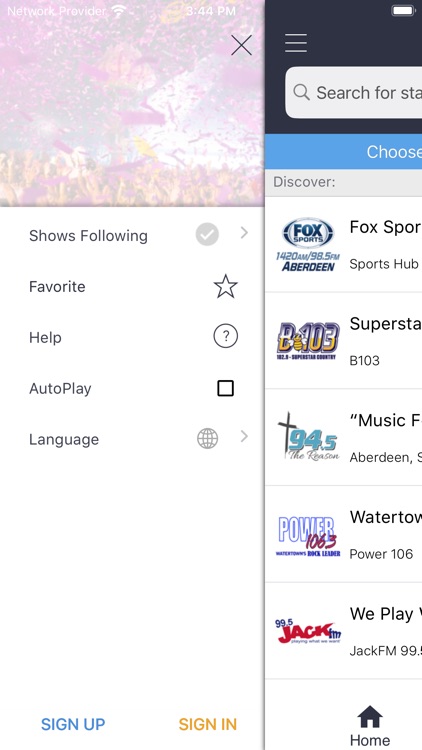The image size is (422, 750).
Task: Open the Fox Sports Aberdeen logo
Action: pyautogui.click(x=308, y=244)
